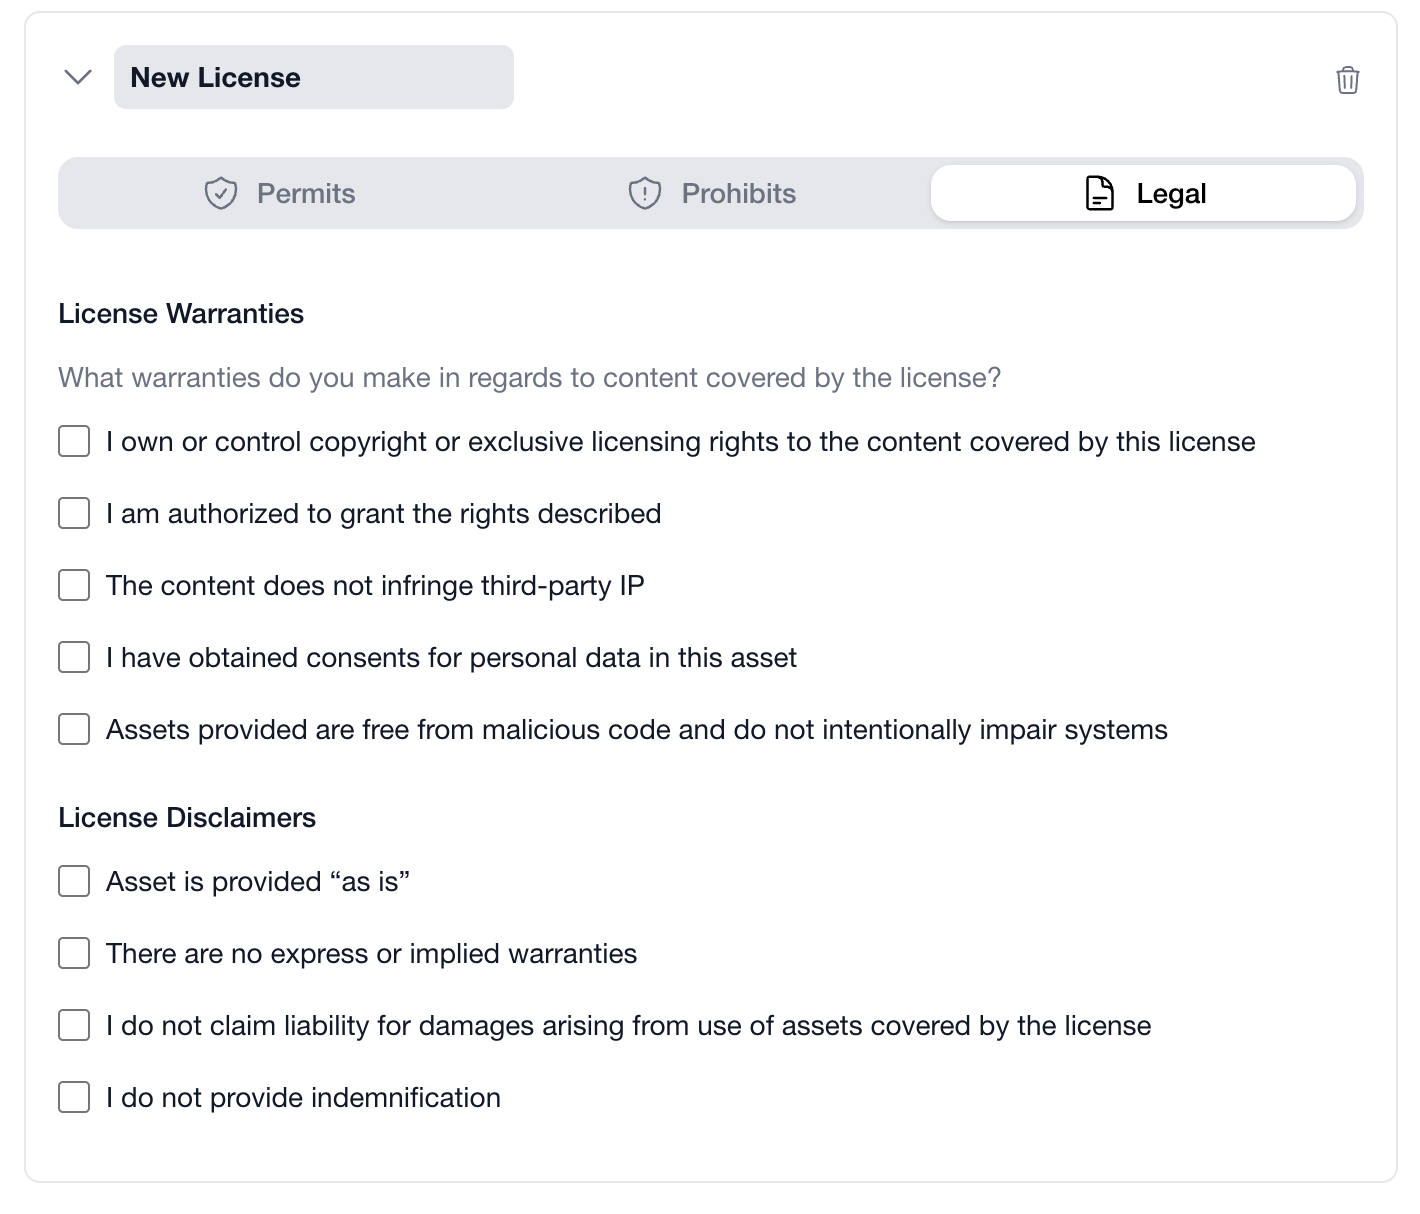Enable 'I have obtained consents for personal data'
Image resolution: width=1420 pixels, height=1214 pixels.
74,657
